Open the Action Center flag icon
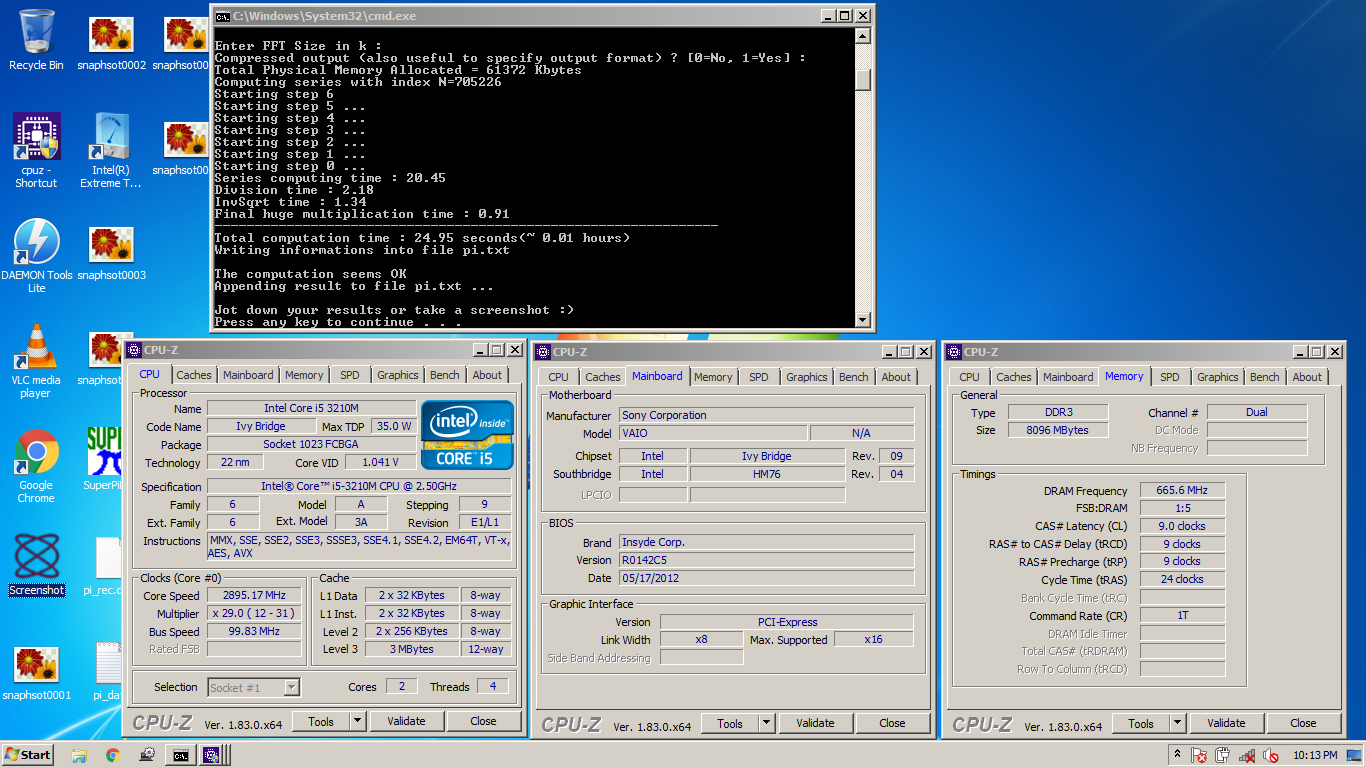Screen dimensions: 1366x768 click(x=1200, y=755)
